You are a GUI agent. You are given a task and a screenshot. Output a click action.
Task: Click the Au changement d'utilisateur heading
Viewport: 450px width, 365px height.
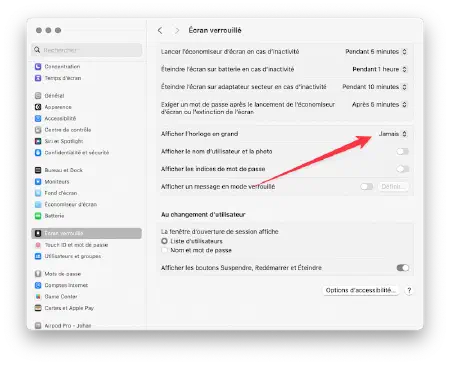(x=203, y=215)
